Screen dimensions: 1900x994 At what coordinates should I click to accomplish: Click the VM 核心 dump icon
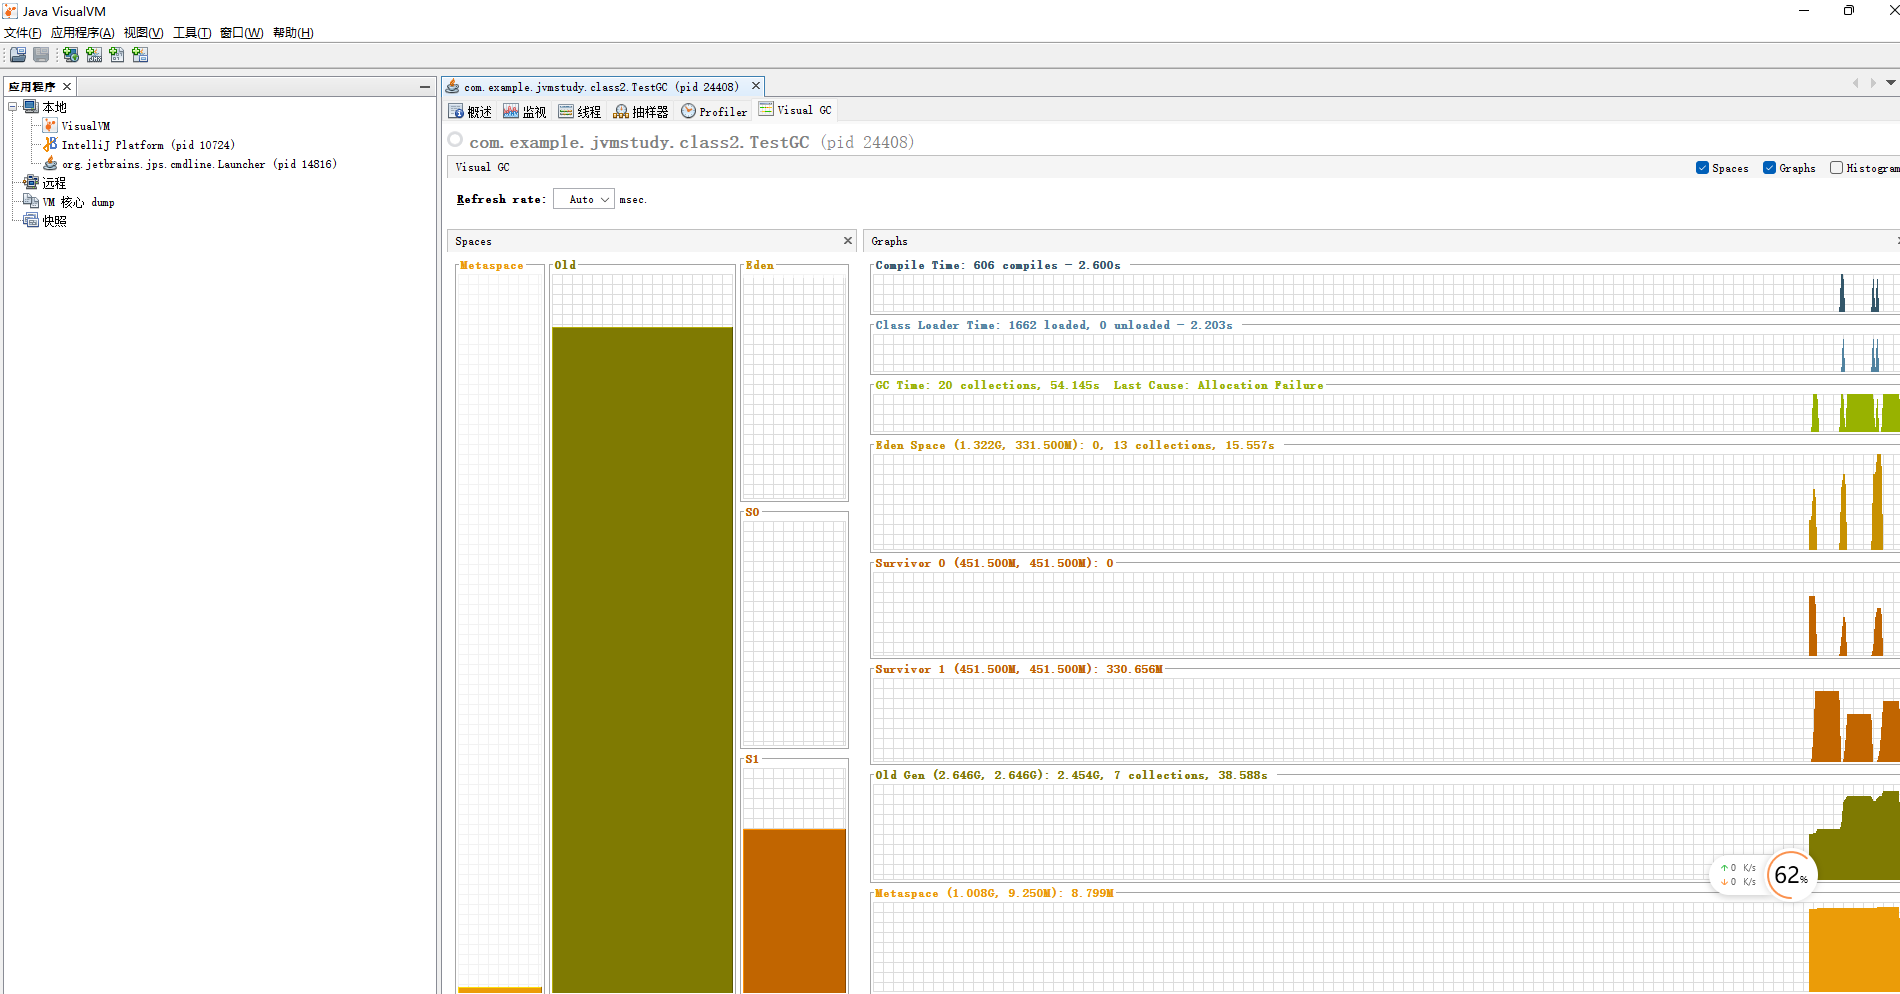click(31, 201)
